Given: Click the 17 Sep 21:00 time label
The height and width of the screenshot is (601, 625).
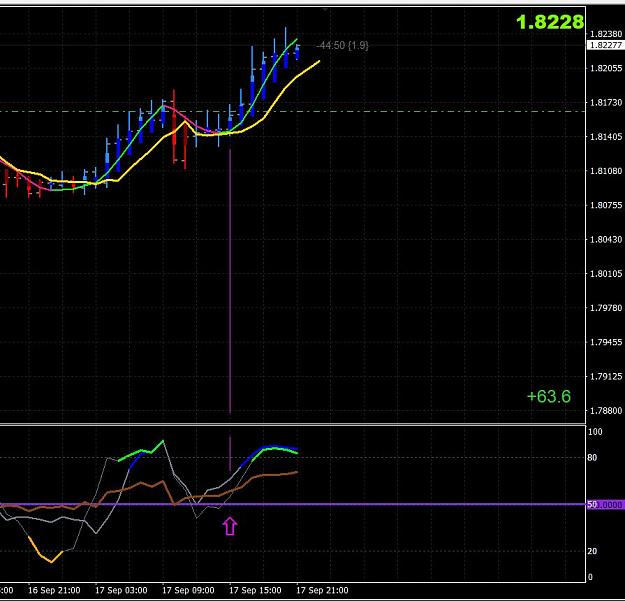Looking at the screenshot, I should (x=322, y=590).
